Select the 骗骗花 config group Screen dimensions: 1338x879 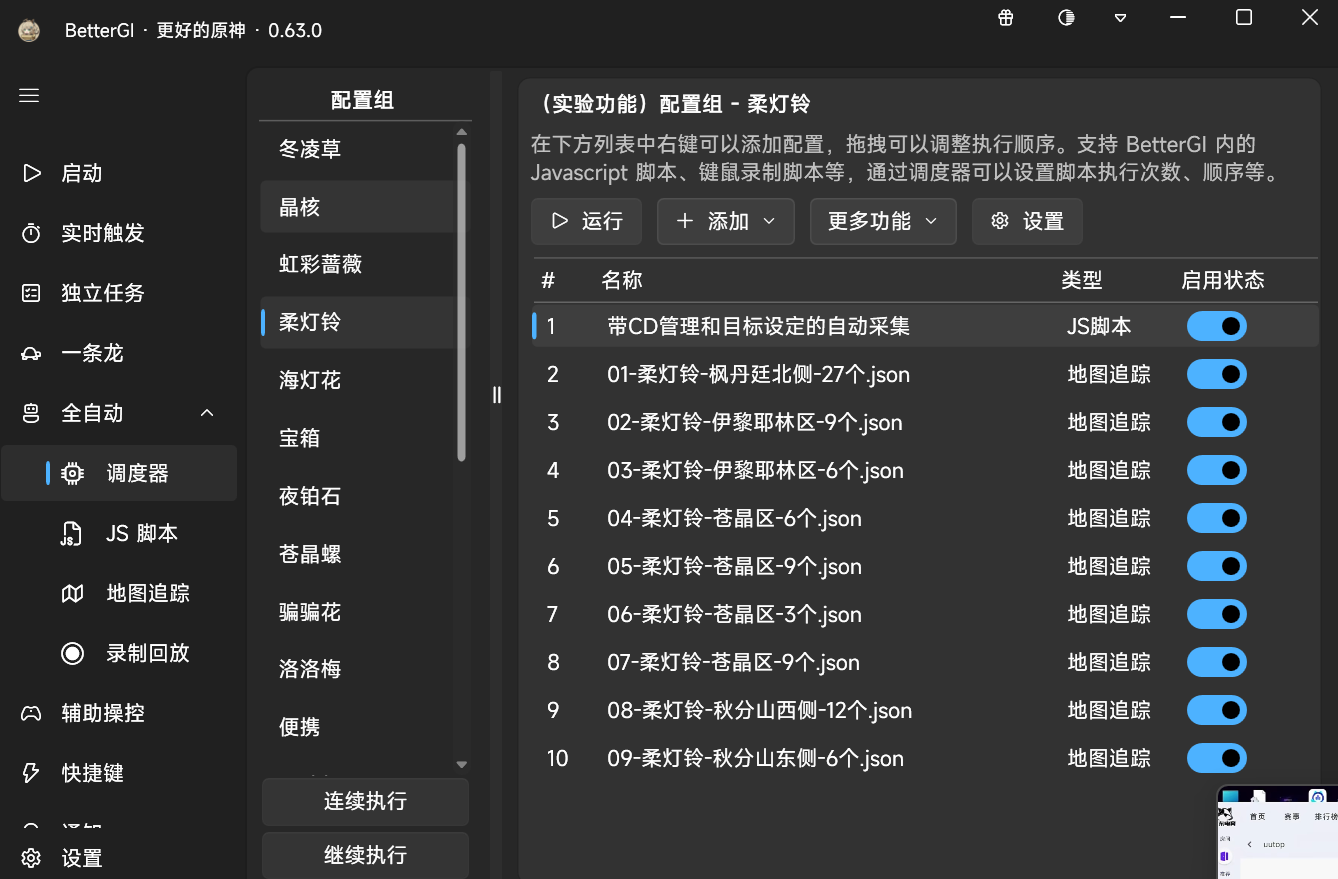tap(357, 612)
